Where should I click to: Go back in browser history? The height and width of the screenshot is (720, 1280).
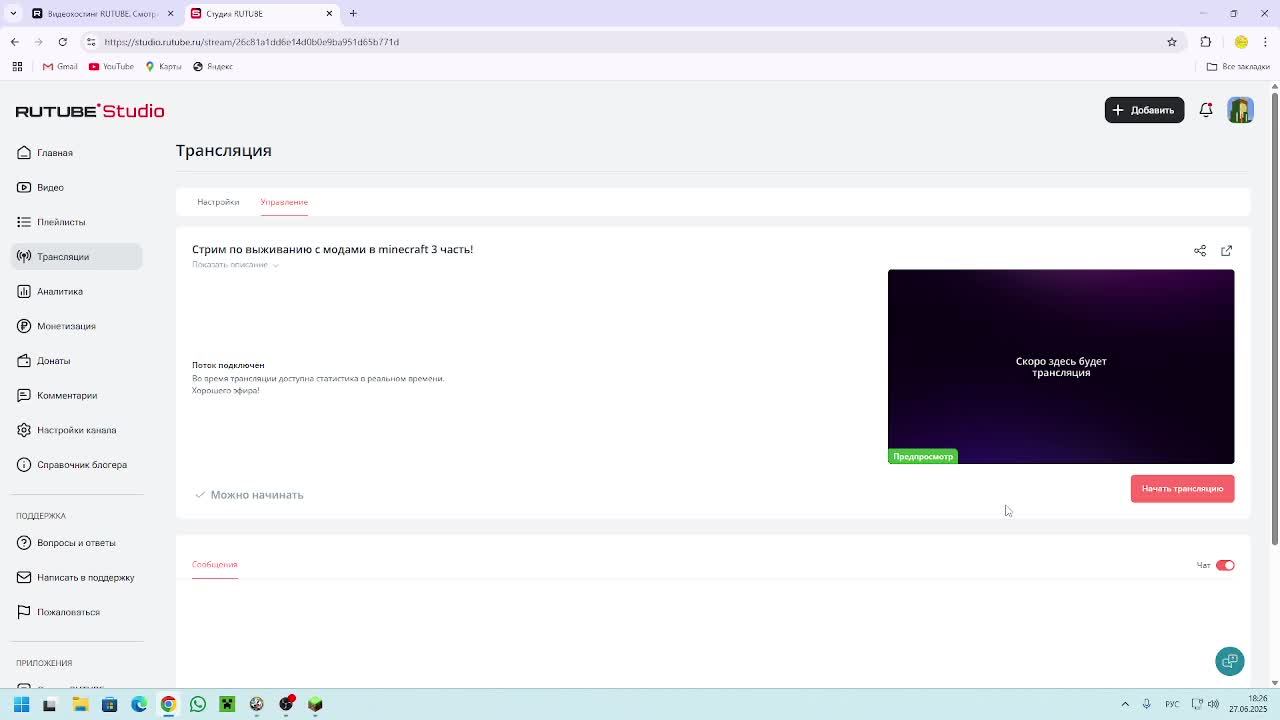[x=15, y=42]
